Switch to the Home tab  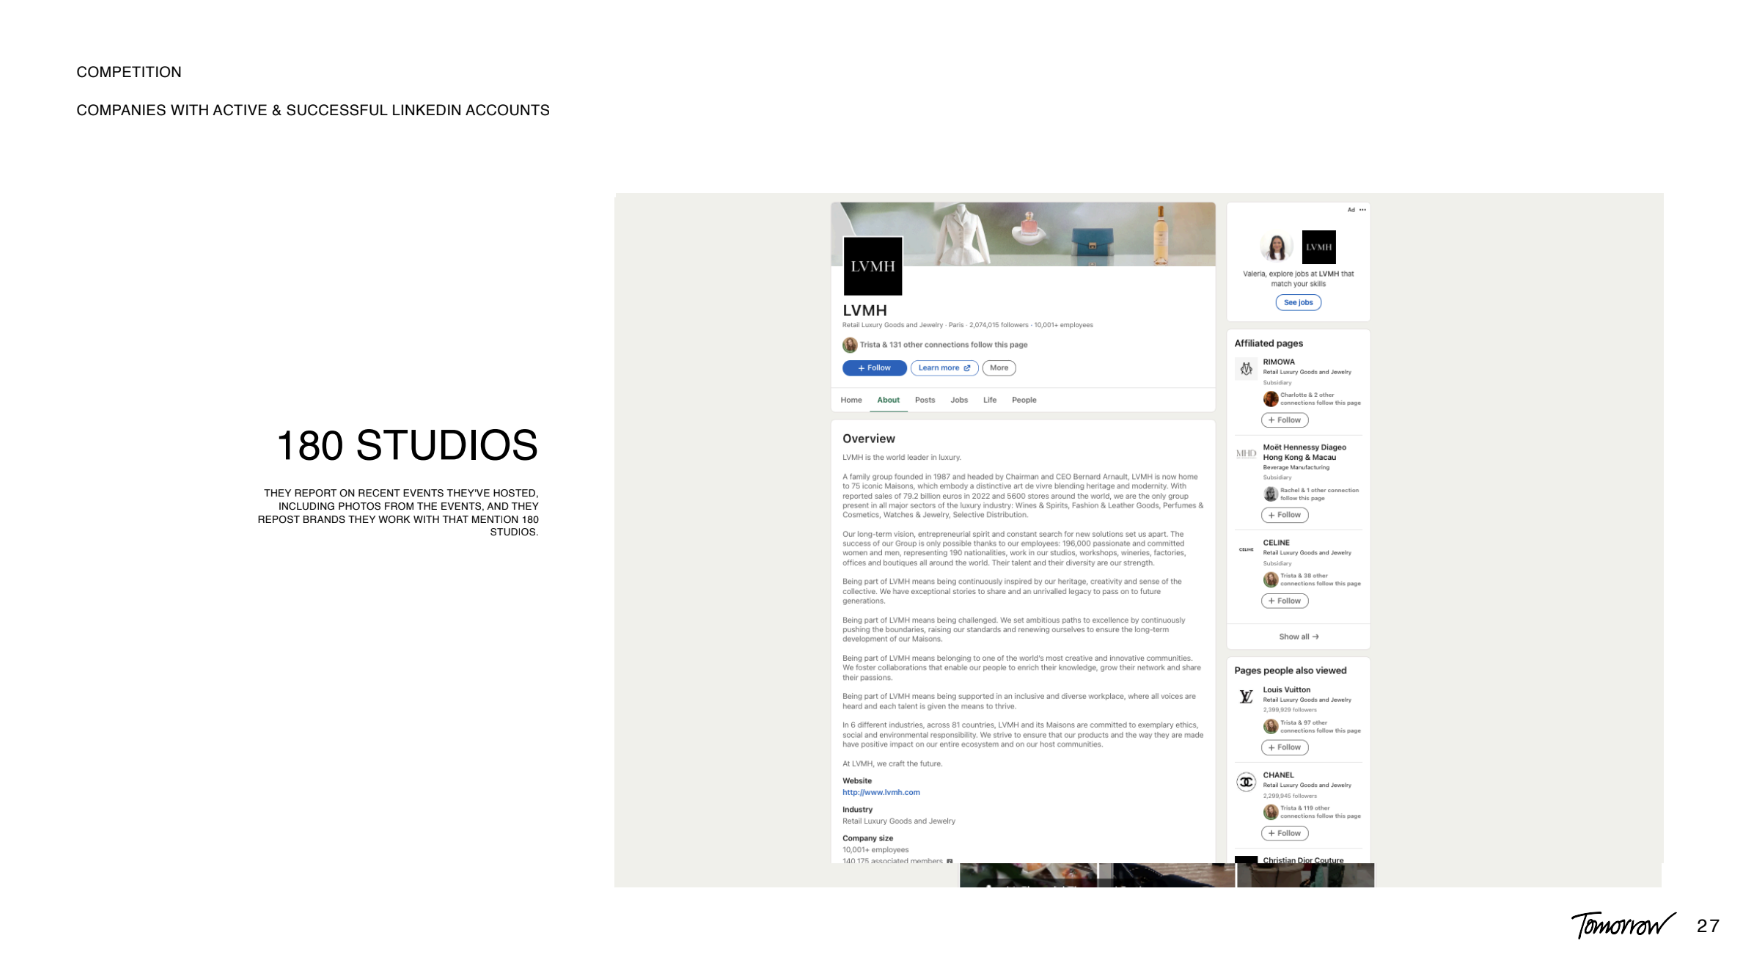point(851,400)
